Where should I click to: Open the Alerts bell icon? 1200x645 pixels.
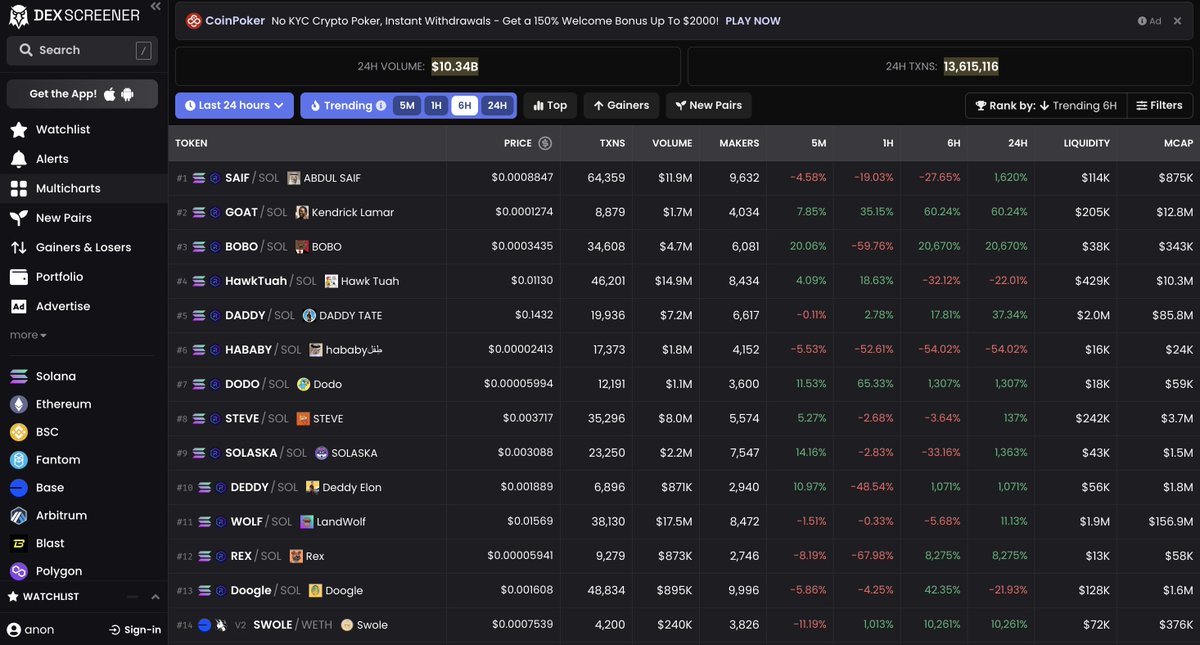(x=18, y=159)
